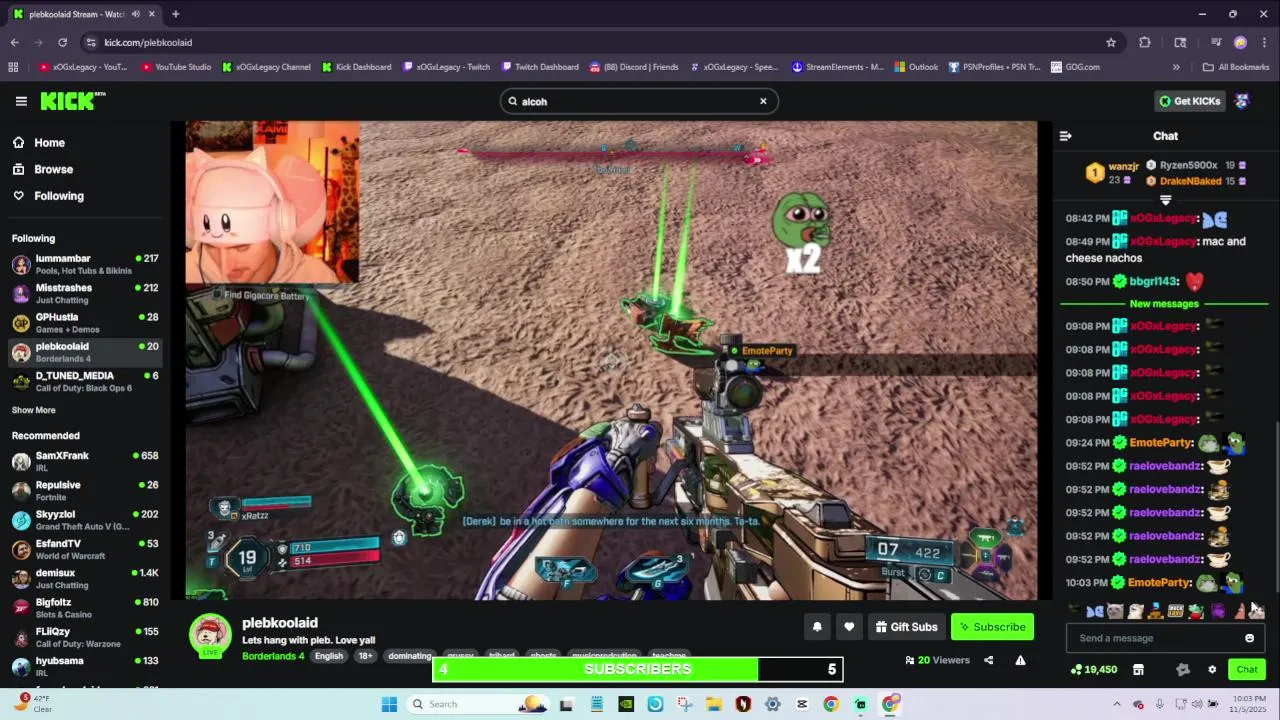Open the Get KICKs button
The width and height of the screenshot is (1280, 720).
pos(1189,101)
